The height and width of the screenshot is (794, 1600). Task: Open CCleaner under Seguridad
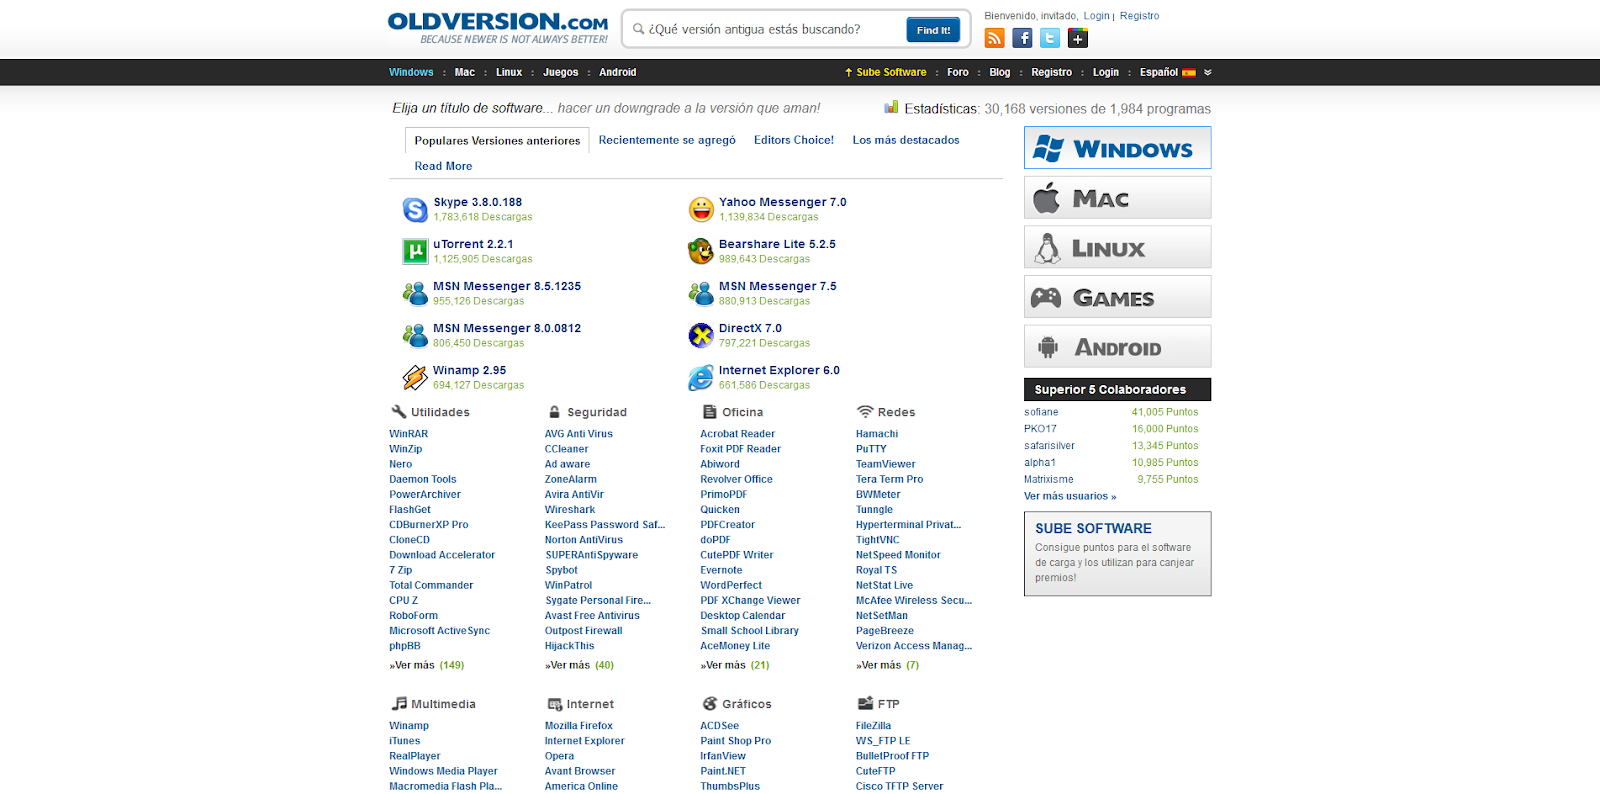567,449
